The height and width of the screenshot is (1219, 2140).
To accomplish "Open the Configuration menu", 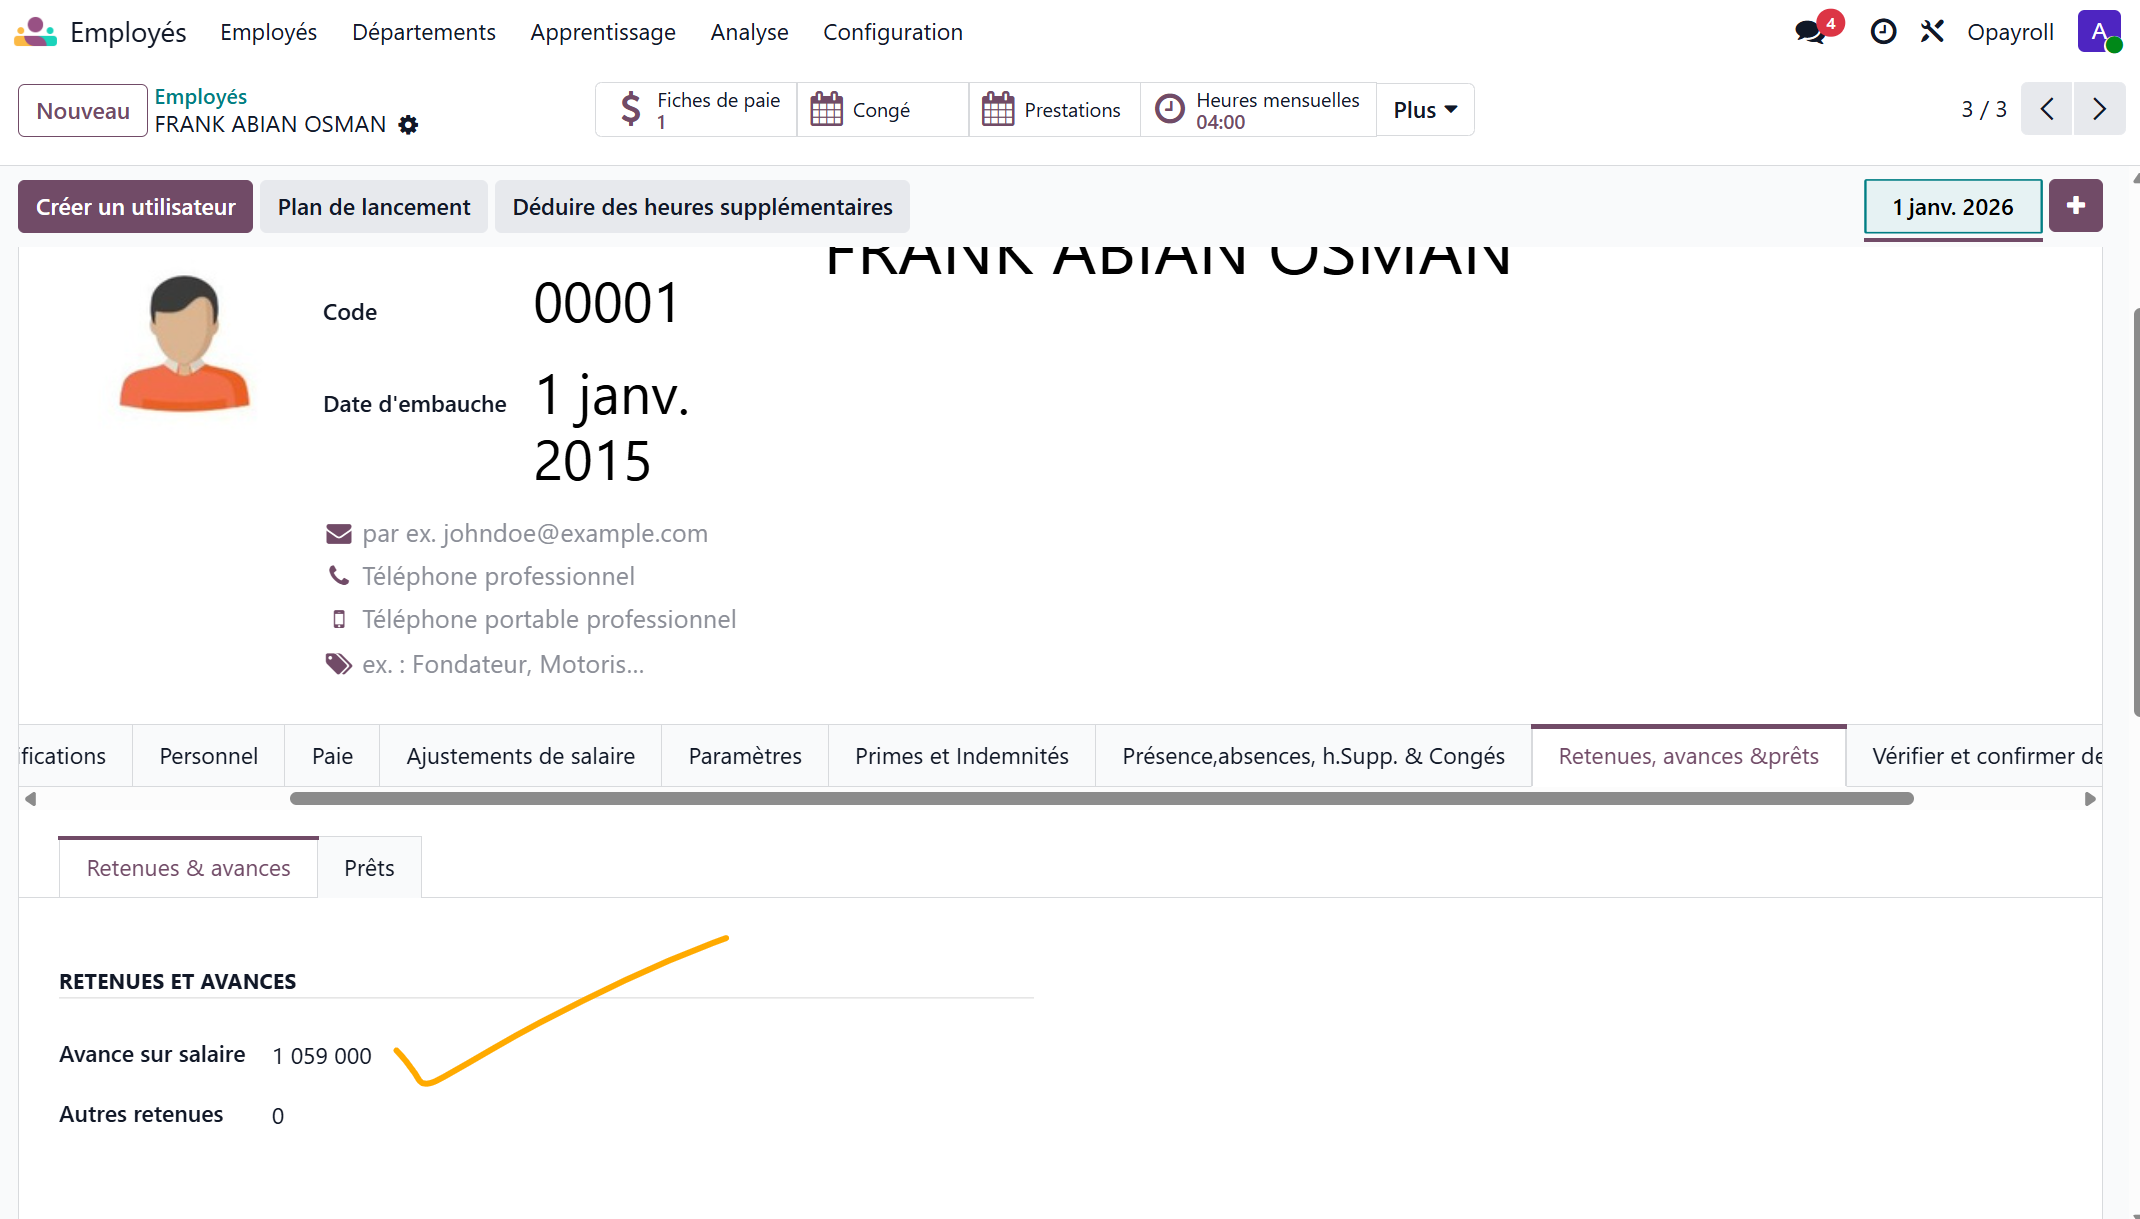I will point(892,32).
